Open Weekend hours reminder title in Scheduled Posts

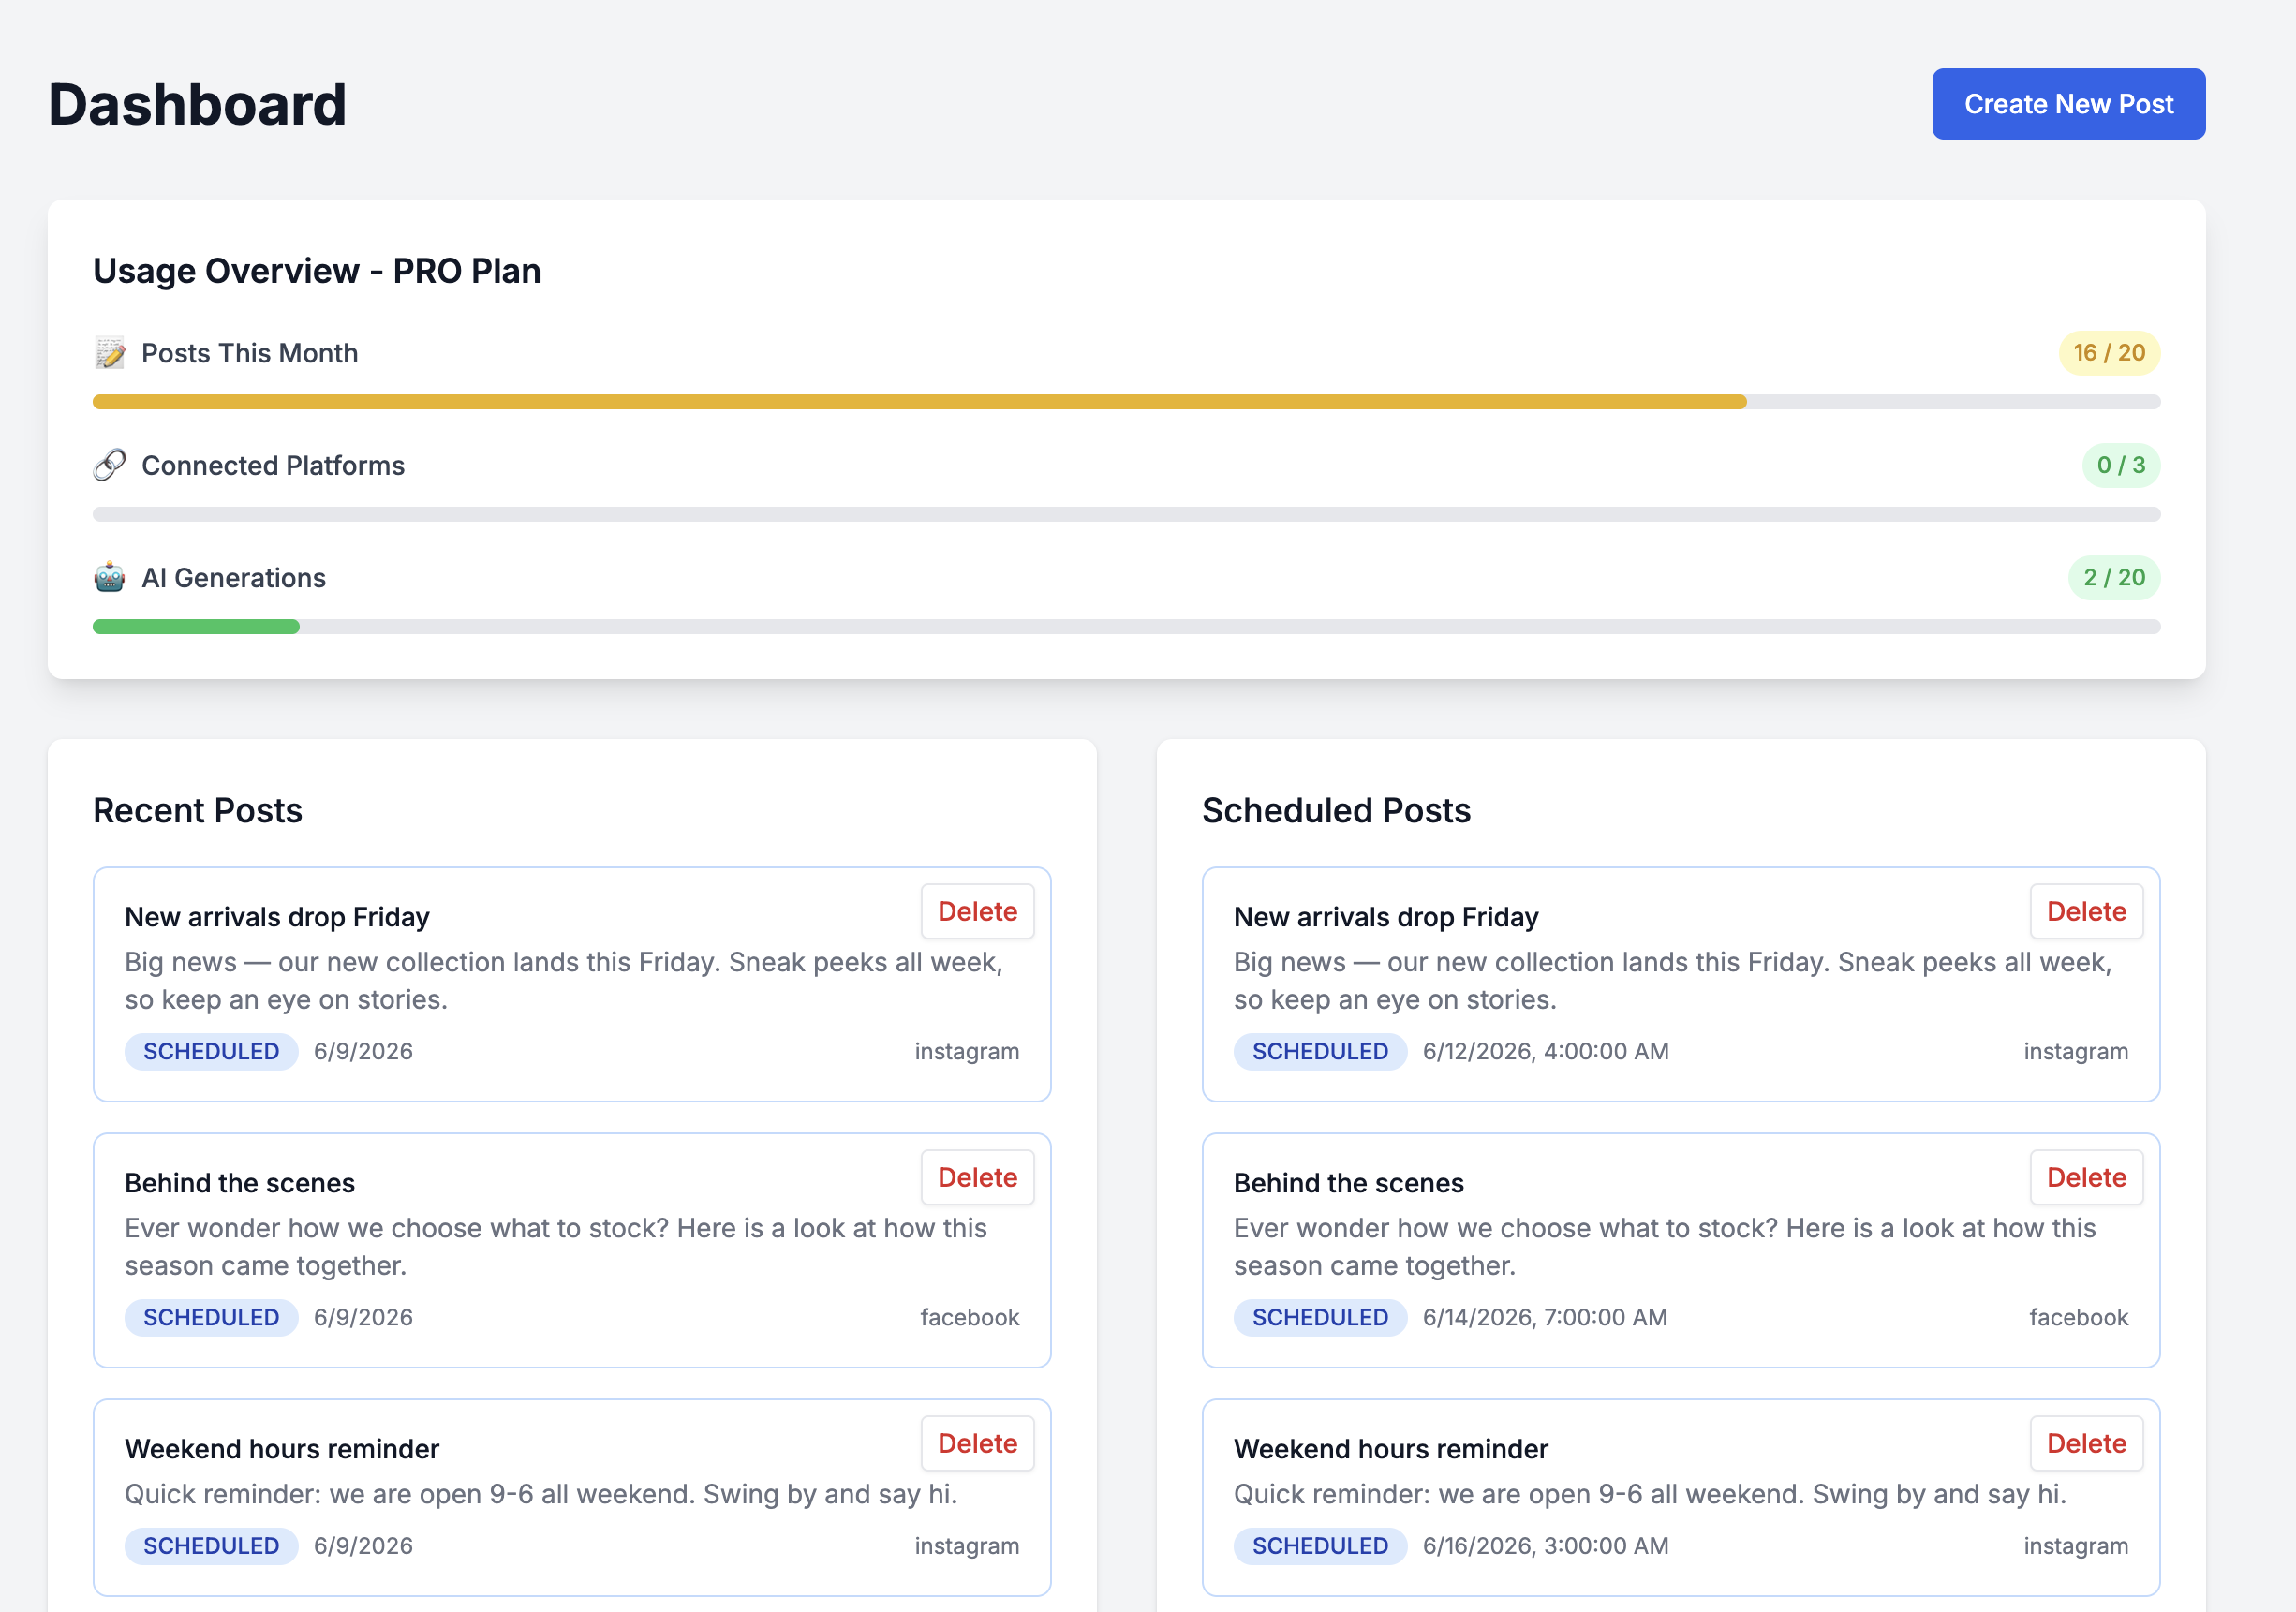(x=1391, y=1449)
